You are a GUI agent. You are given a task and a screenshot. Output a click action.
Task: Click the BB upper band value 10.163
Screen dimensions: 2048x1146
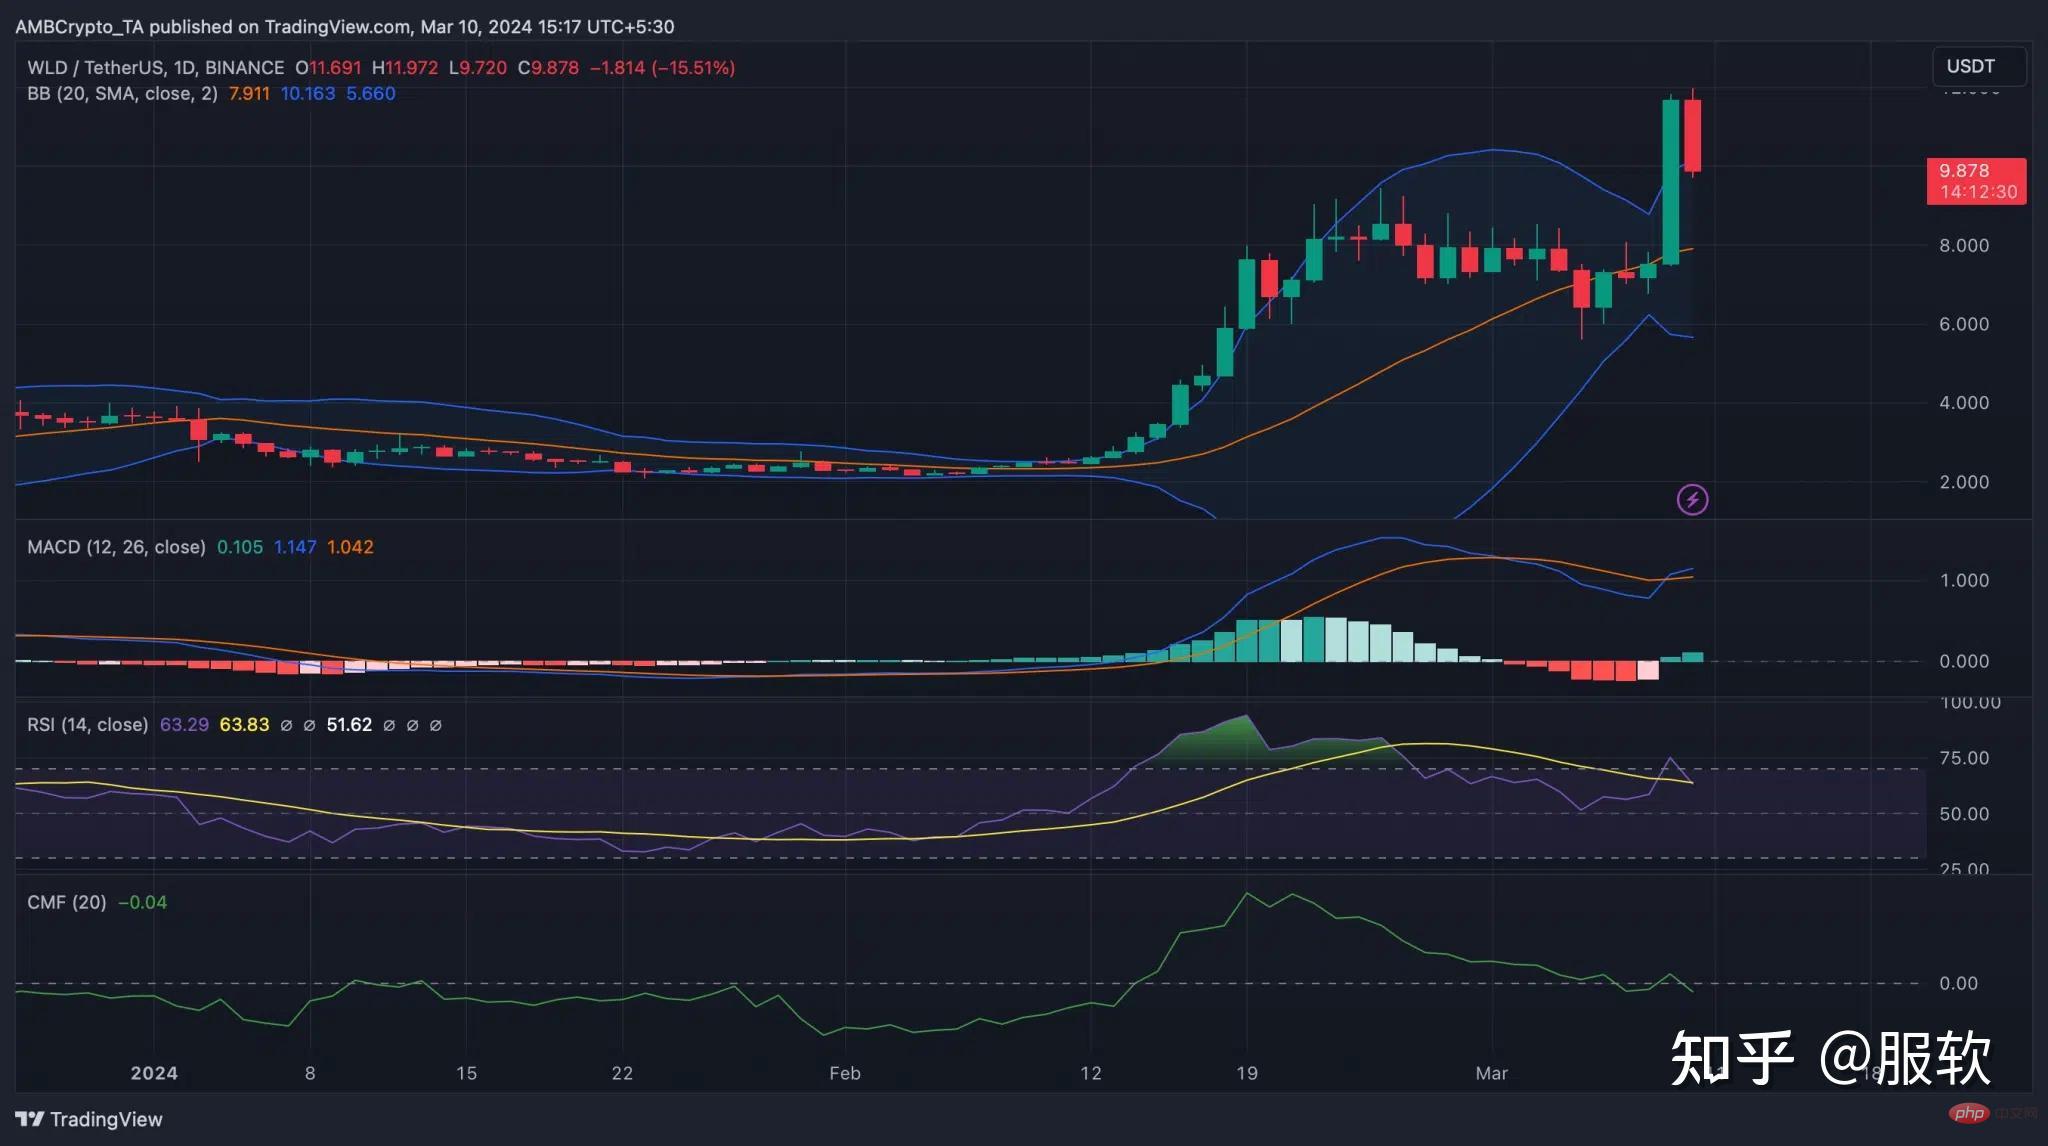308,93
